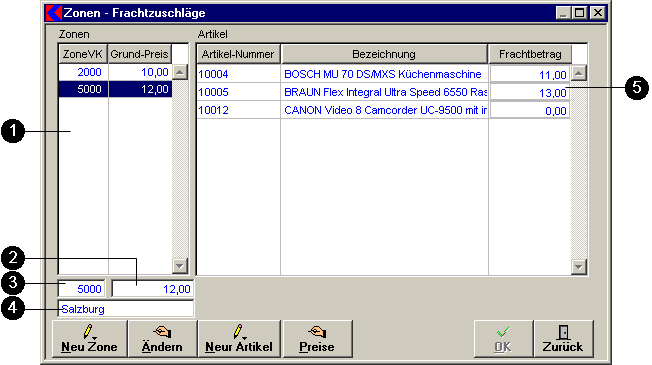Select the highlighted zone 5000 row
This screenshot has width=652, height=365.
point(115,89)
